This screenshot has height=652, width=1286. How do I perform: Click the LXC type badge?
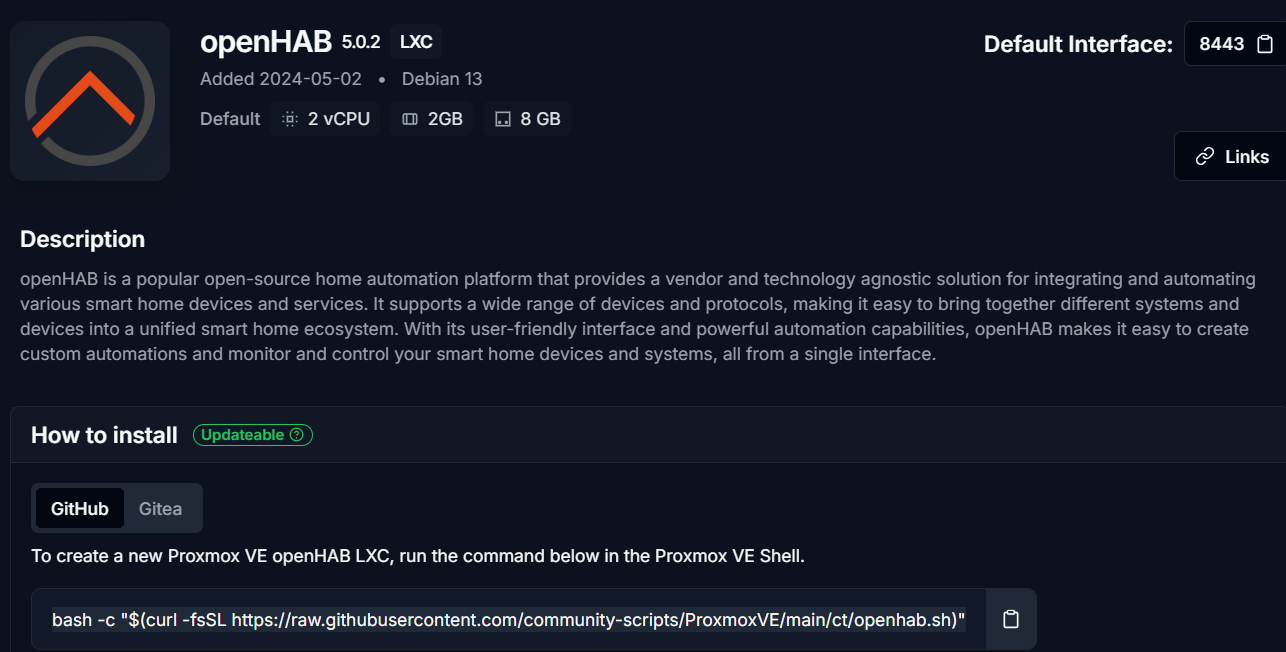416,42
